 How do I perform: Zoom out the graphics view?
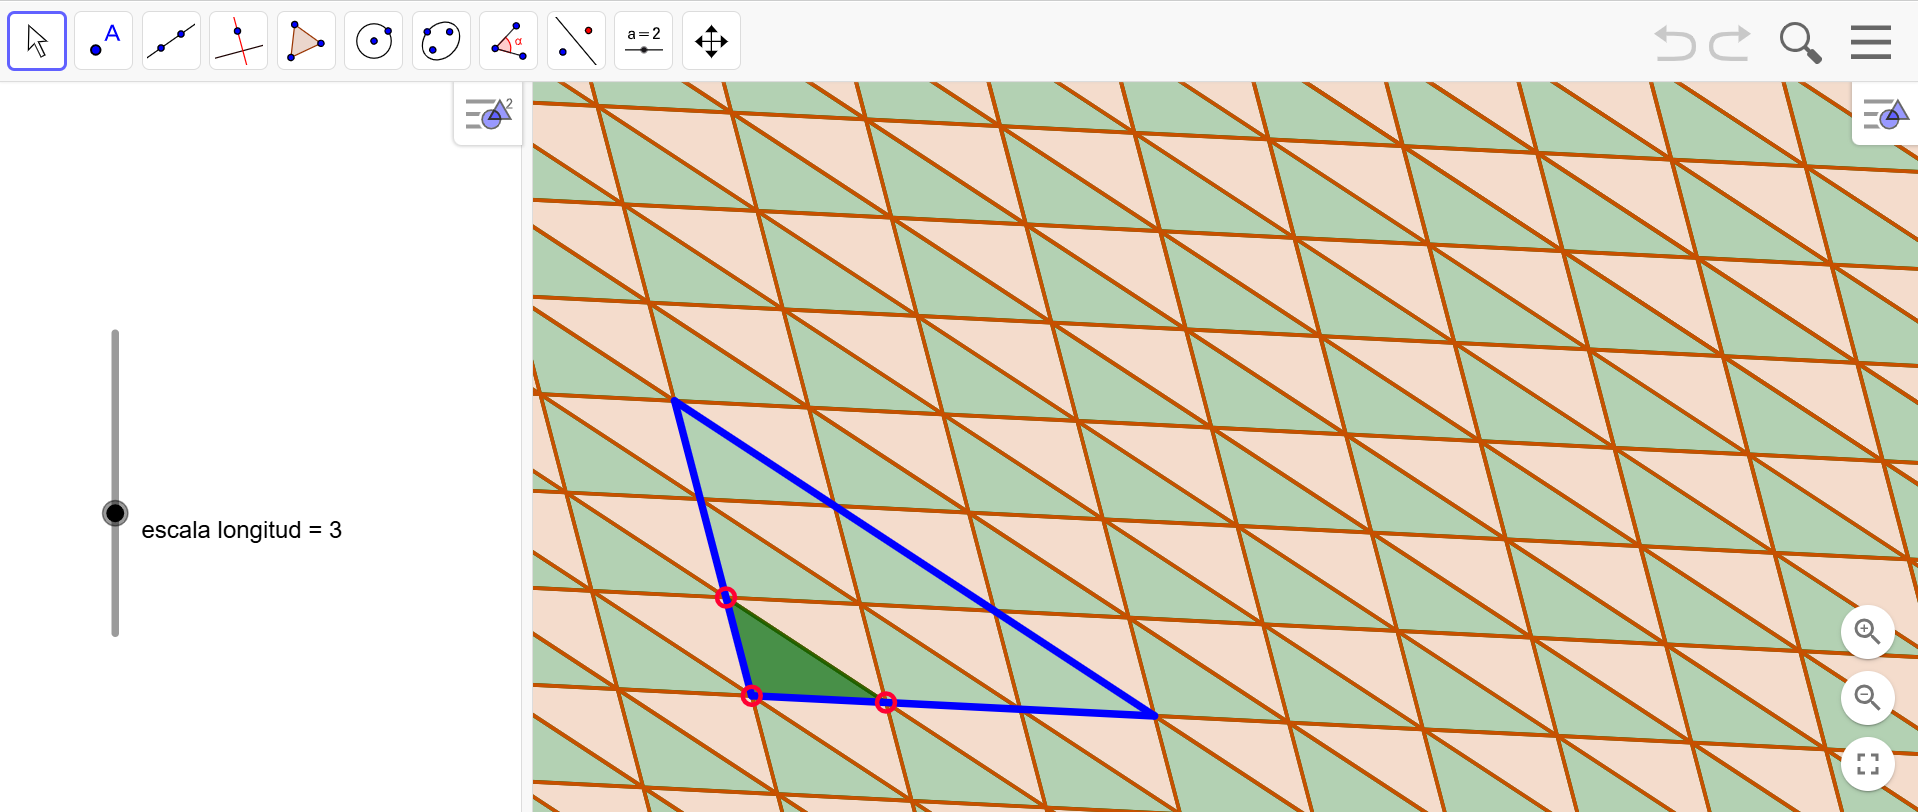(1867, 698)
